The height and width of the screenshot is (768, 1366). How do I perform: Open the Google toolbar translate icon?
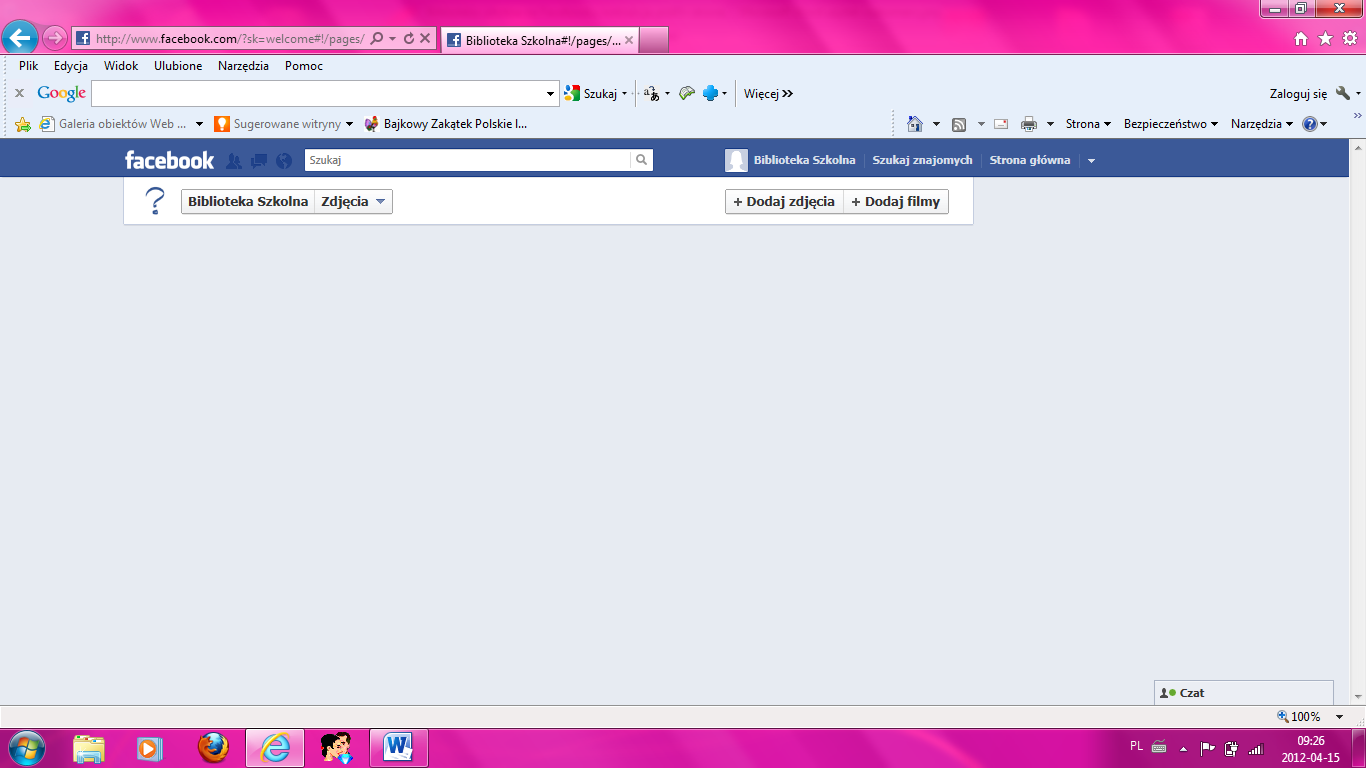tap(653, 93)
